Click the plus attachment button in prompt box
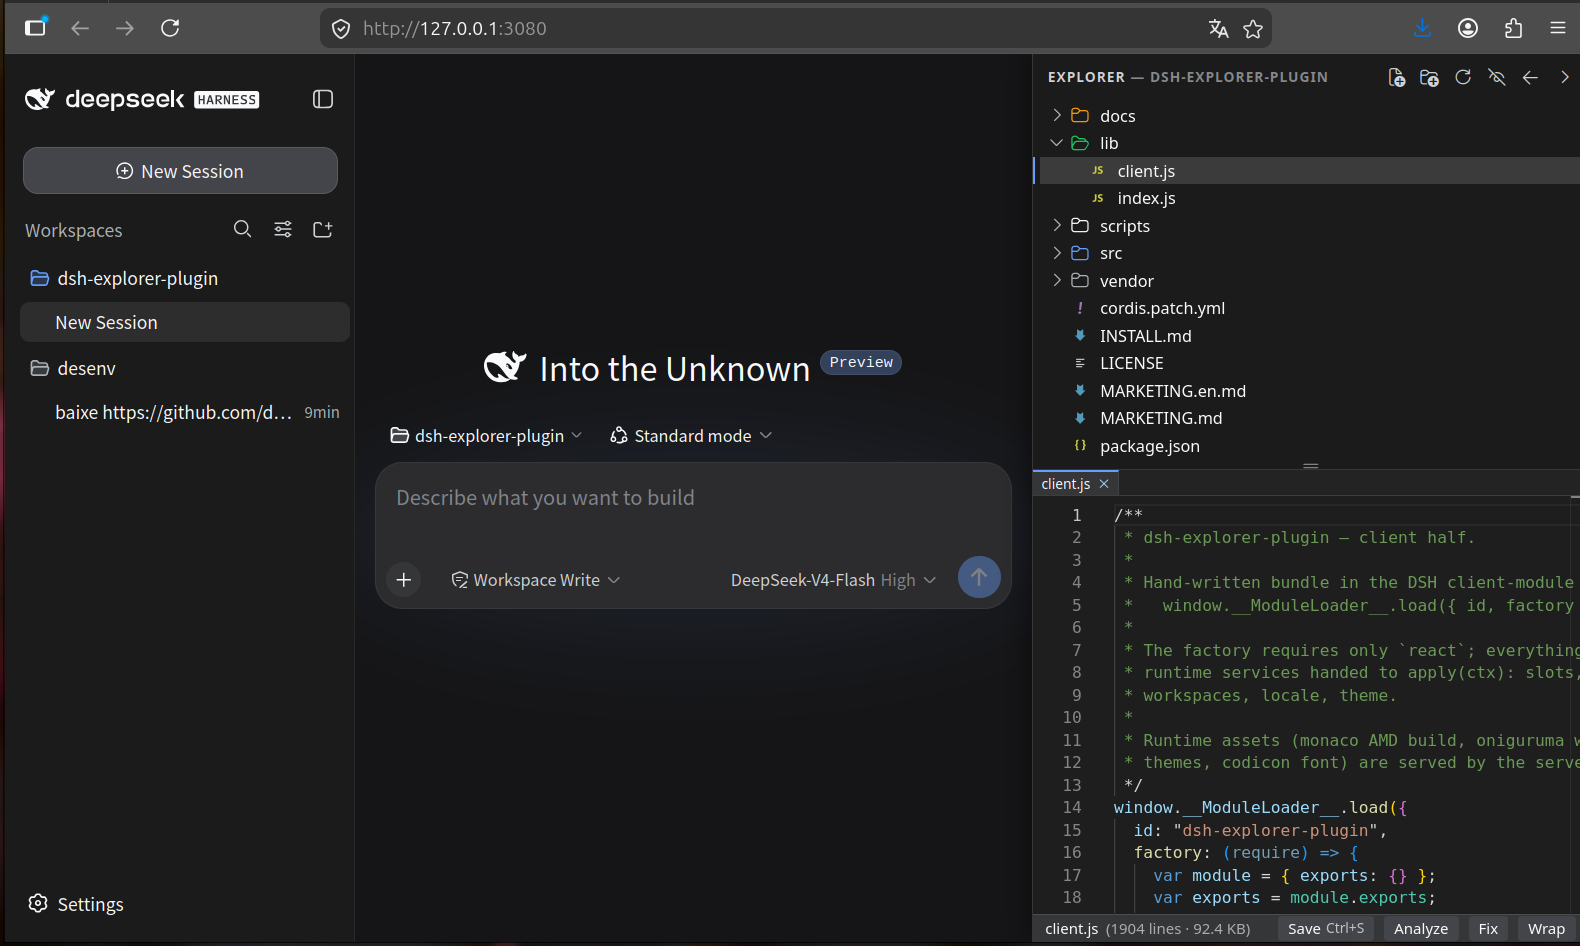 pos(404,579)
